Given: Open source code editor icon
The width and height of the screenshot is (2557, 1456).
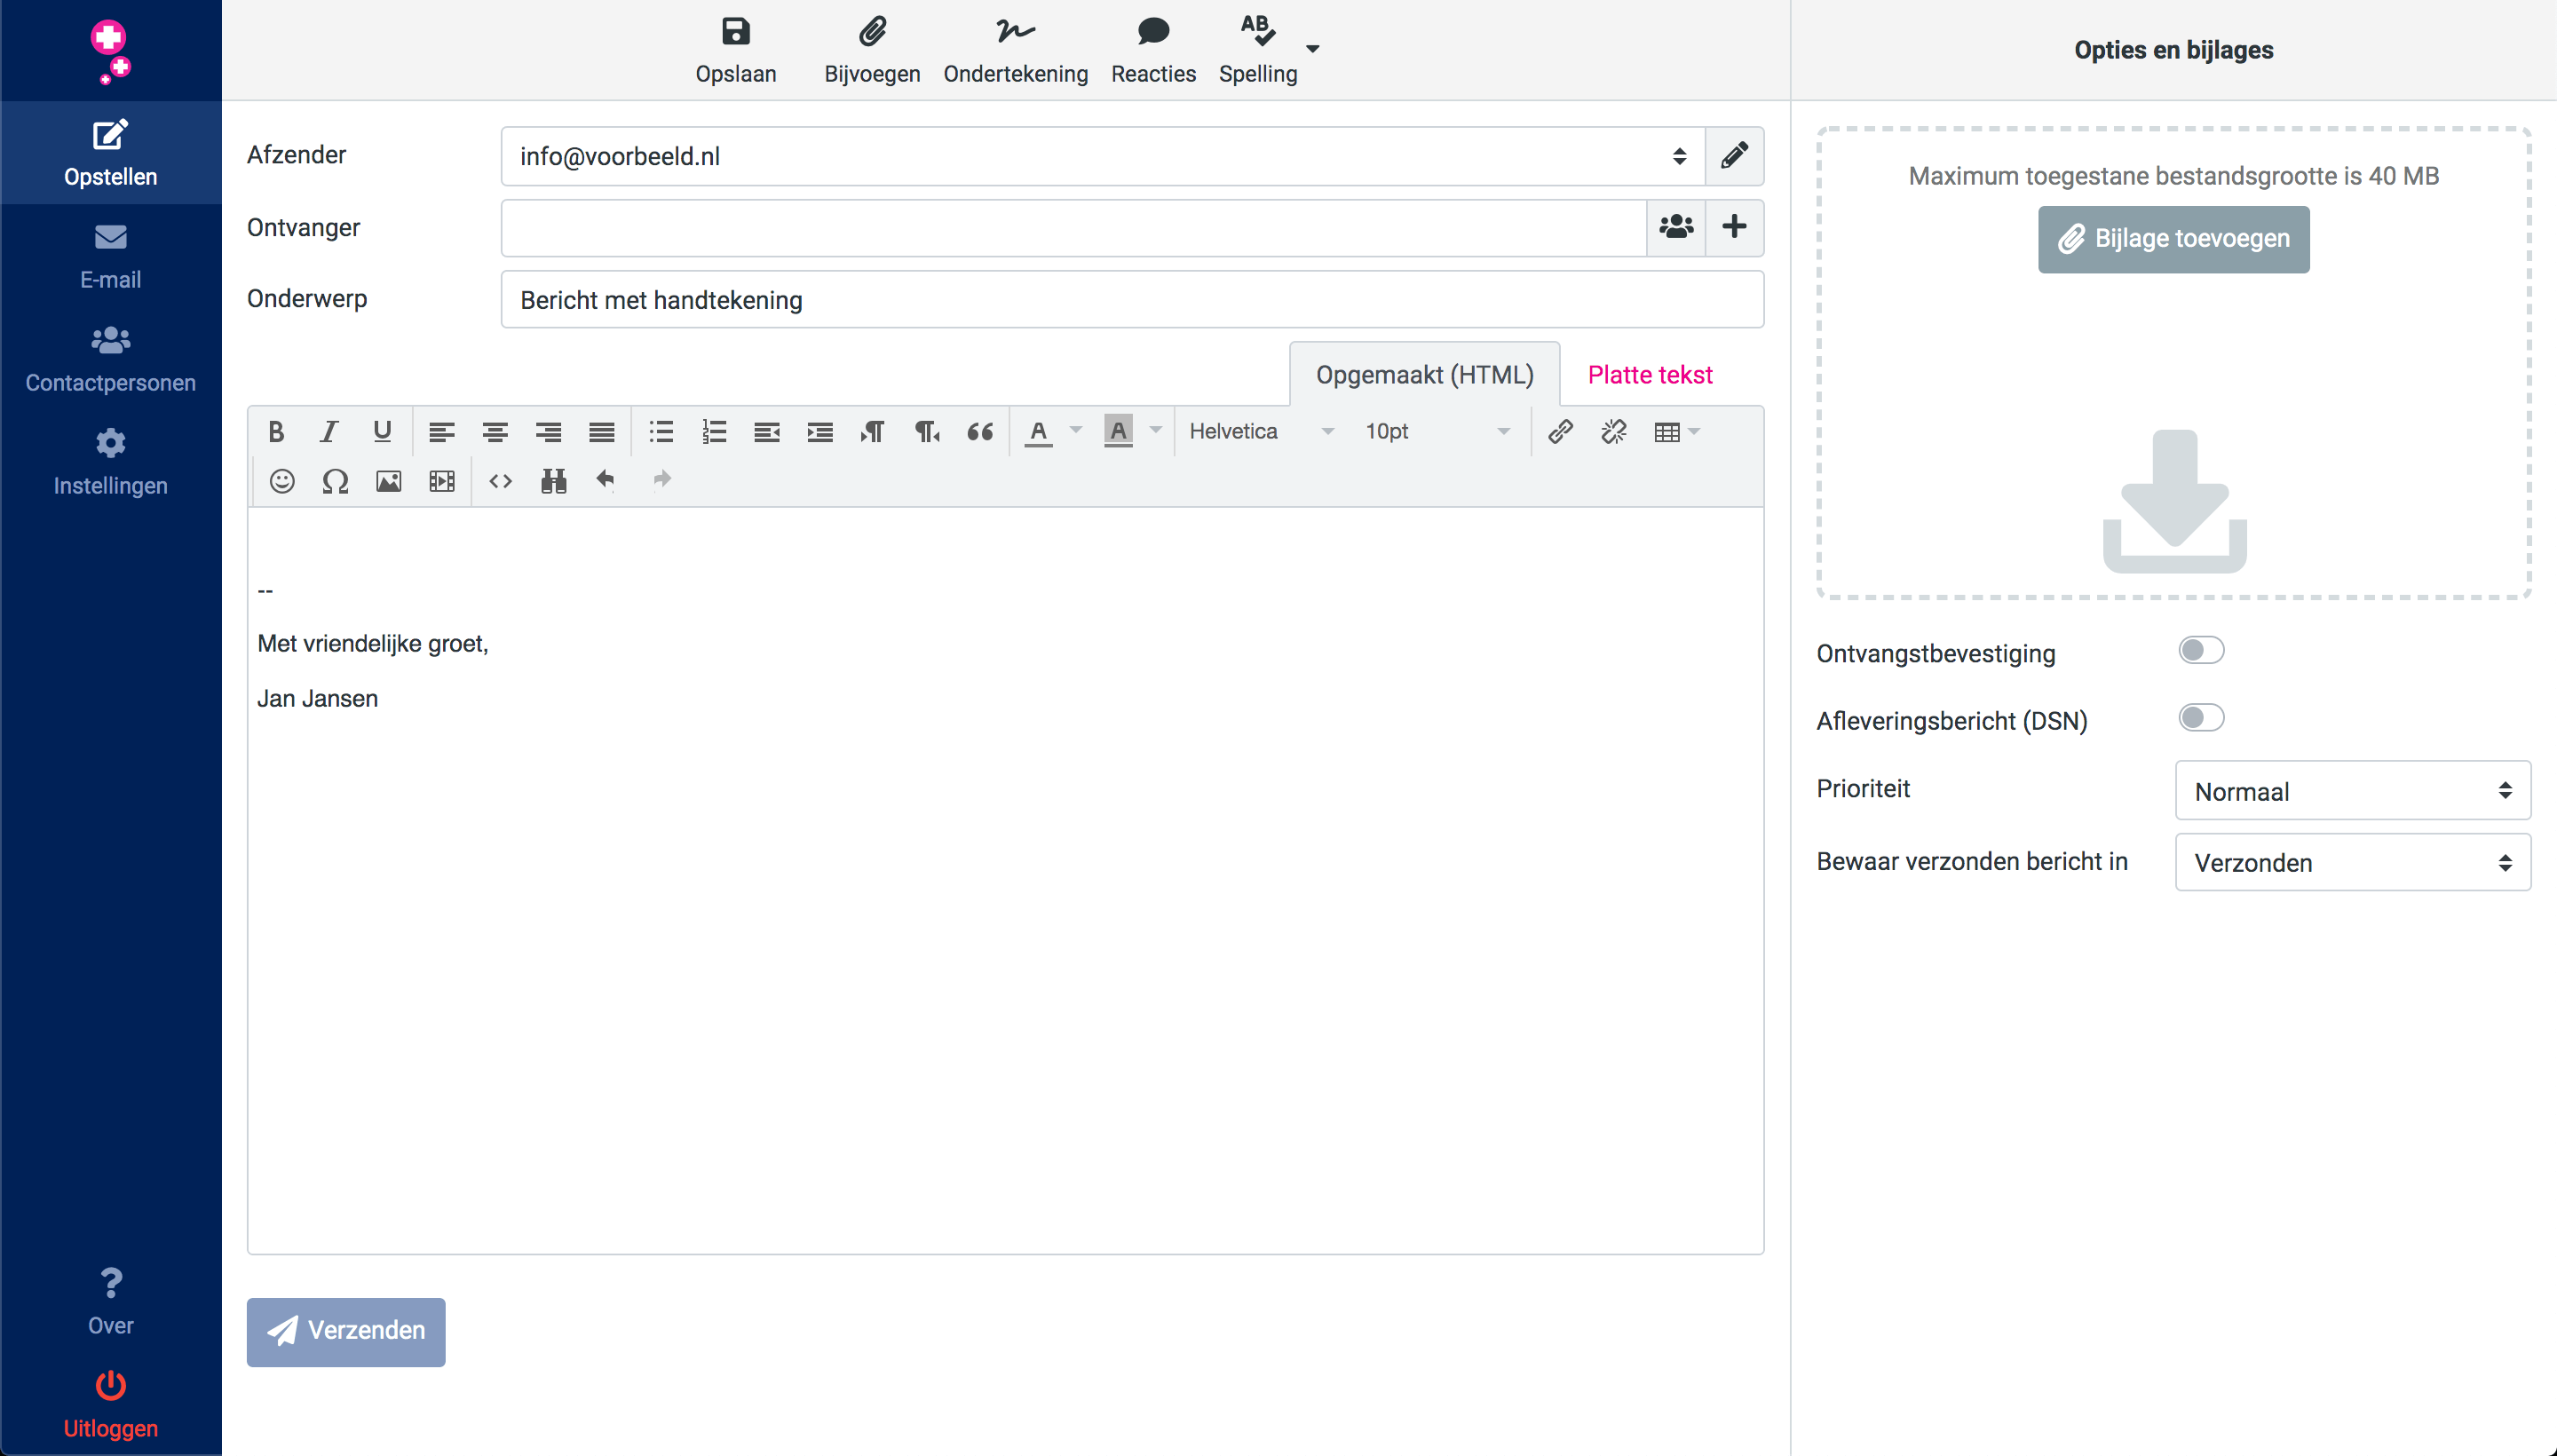Looking at the screenshot, I should (x=500, y=481).
